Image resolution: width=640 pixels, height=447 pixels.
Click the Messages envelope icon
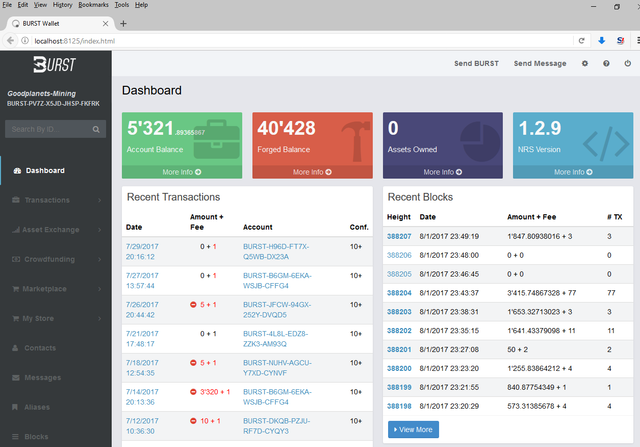[x=16, y=378]
